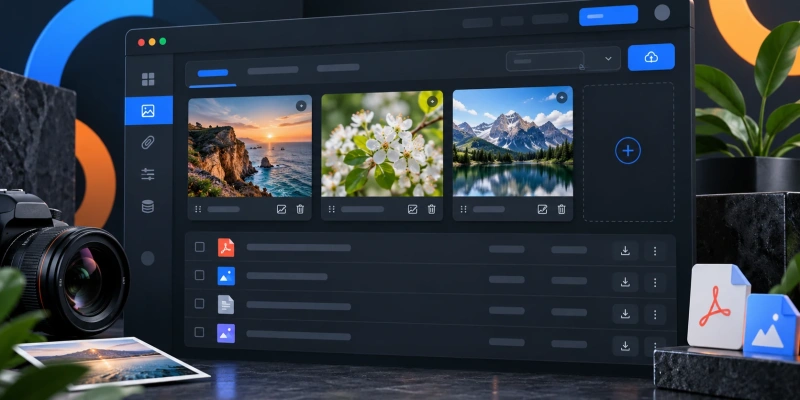
Task: Check the gray document file row checkbox
Action: (x=199, y=304)
